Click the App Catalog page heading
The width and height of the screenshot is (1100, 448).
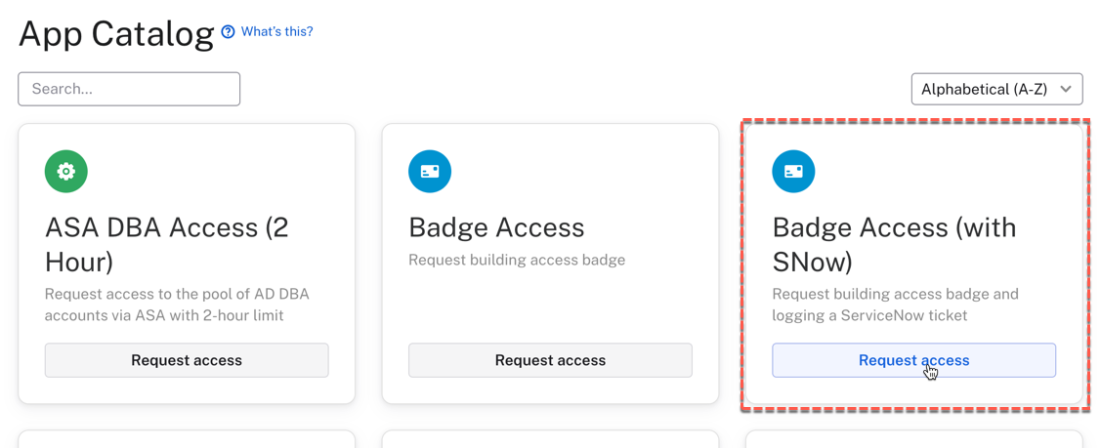point(116,34)
